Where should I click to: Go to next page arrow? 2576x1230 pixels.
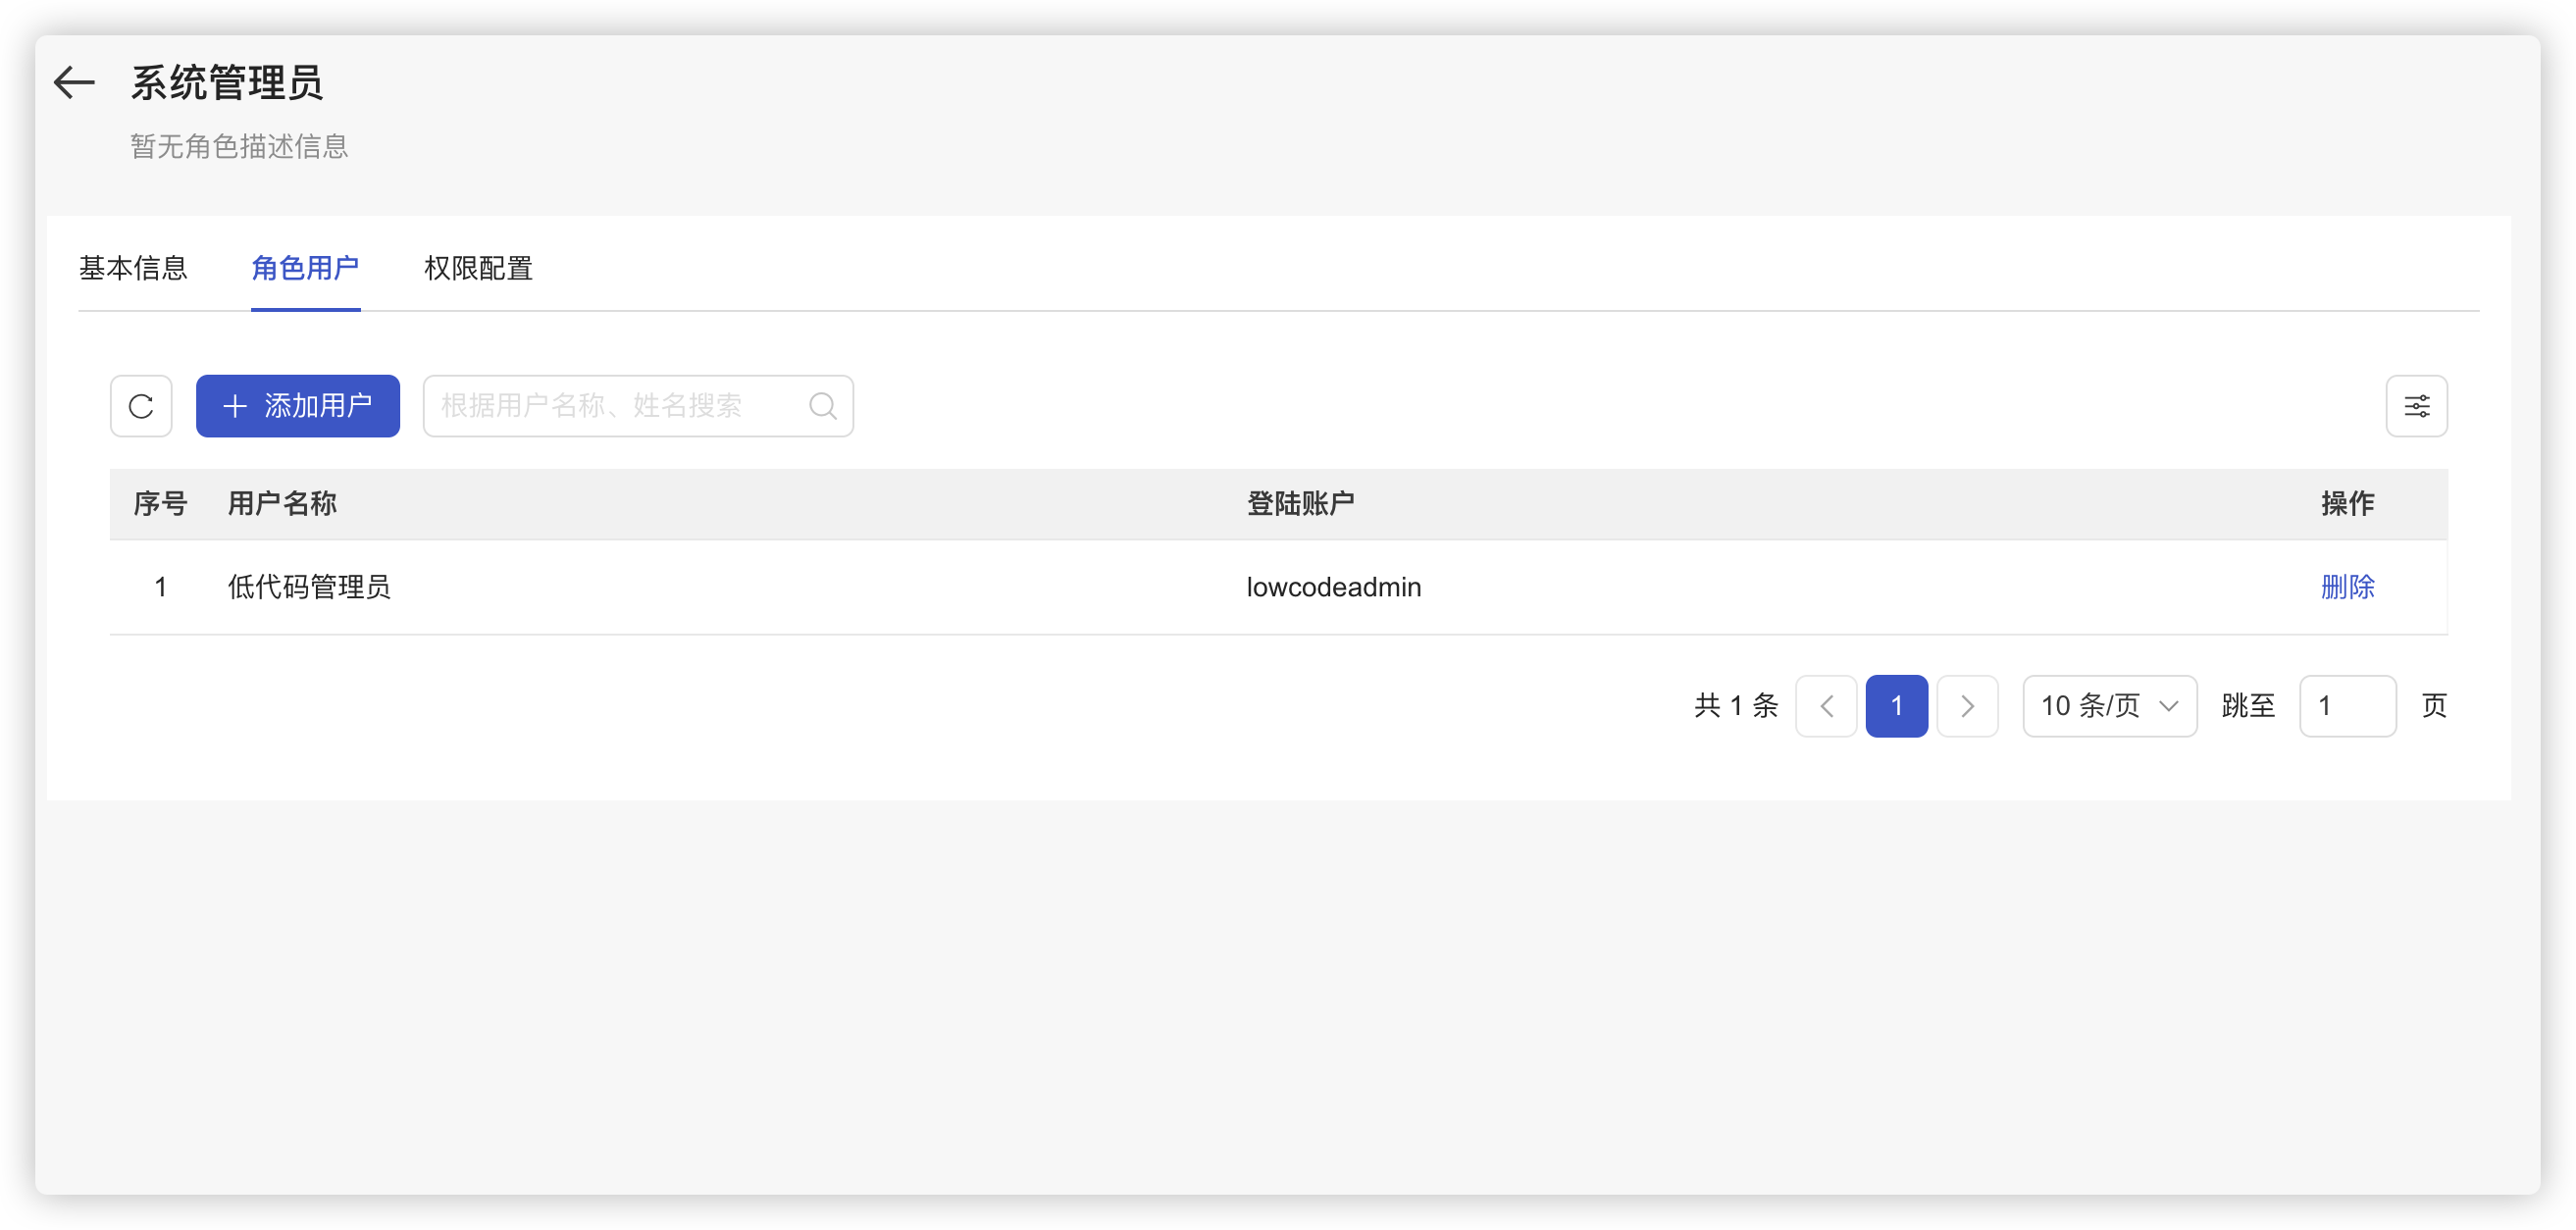1967,706
